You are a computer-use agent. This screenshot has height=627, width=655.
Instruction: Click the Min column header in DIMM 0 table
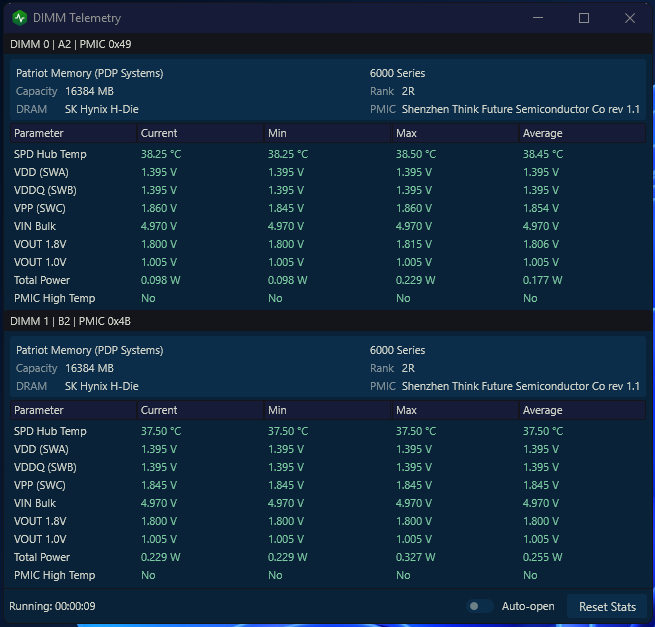[x=328, y=133]
